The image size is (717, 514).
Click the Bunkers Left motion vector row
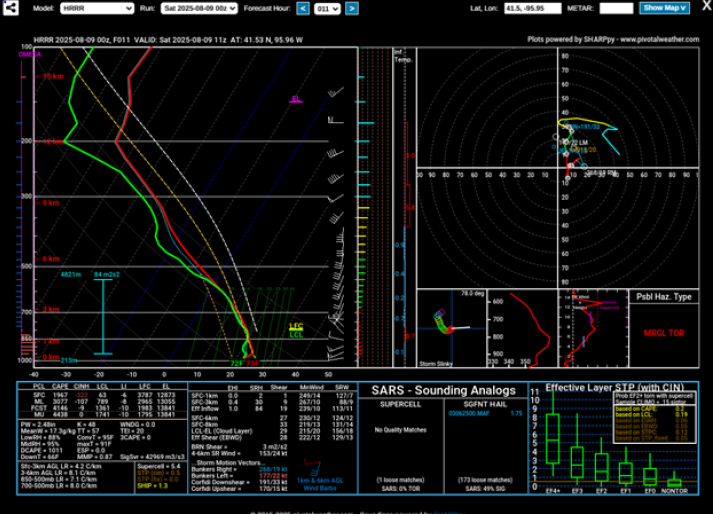click(x=239, y=476)
